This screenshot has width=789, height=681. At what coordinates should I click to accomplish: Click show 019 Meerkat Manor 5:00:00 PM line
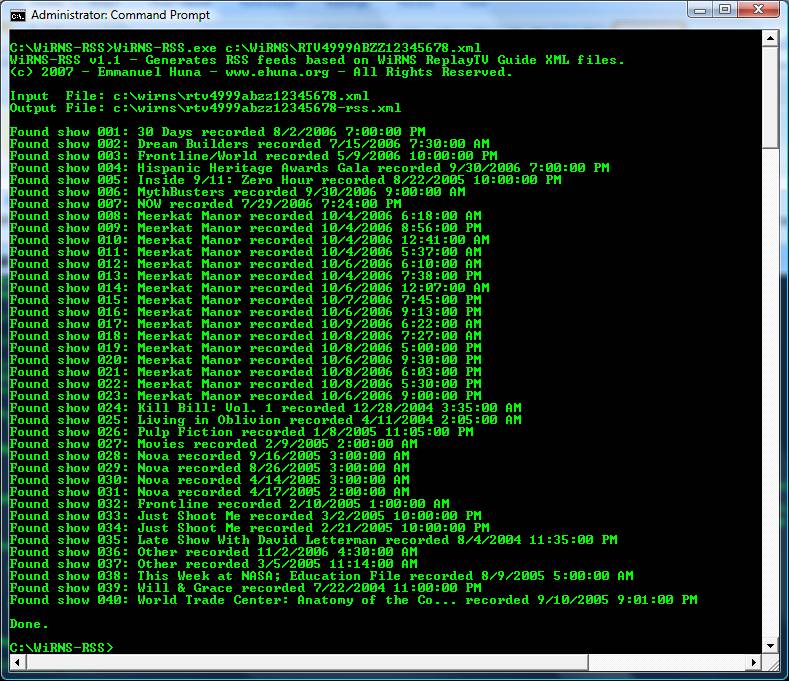[x=246, y=348]
